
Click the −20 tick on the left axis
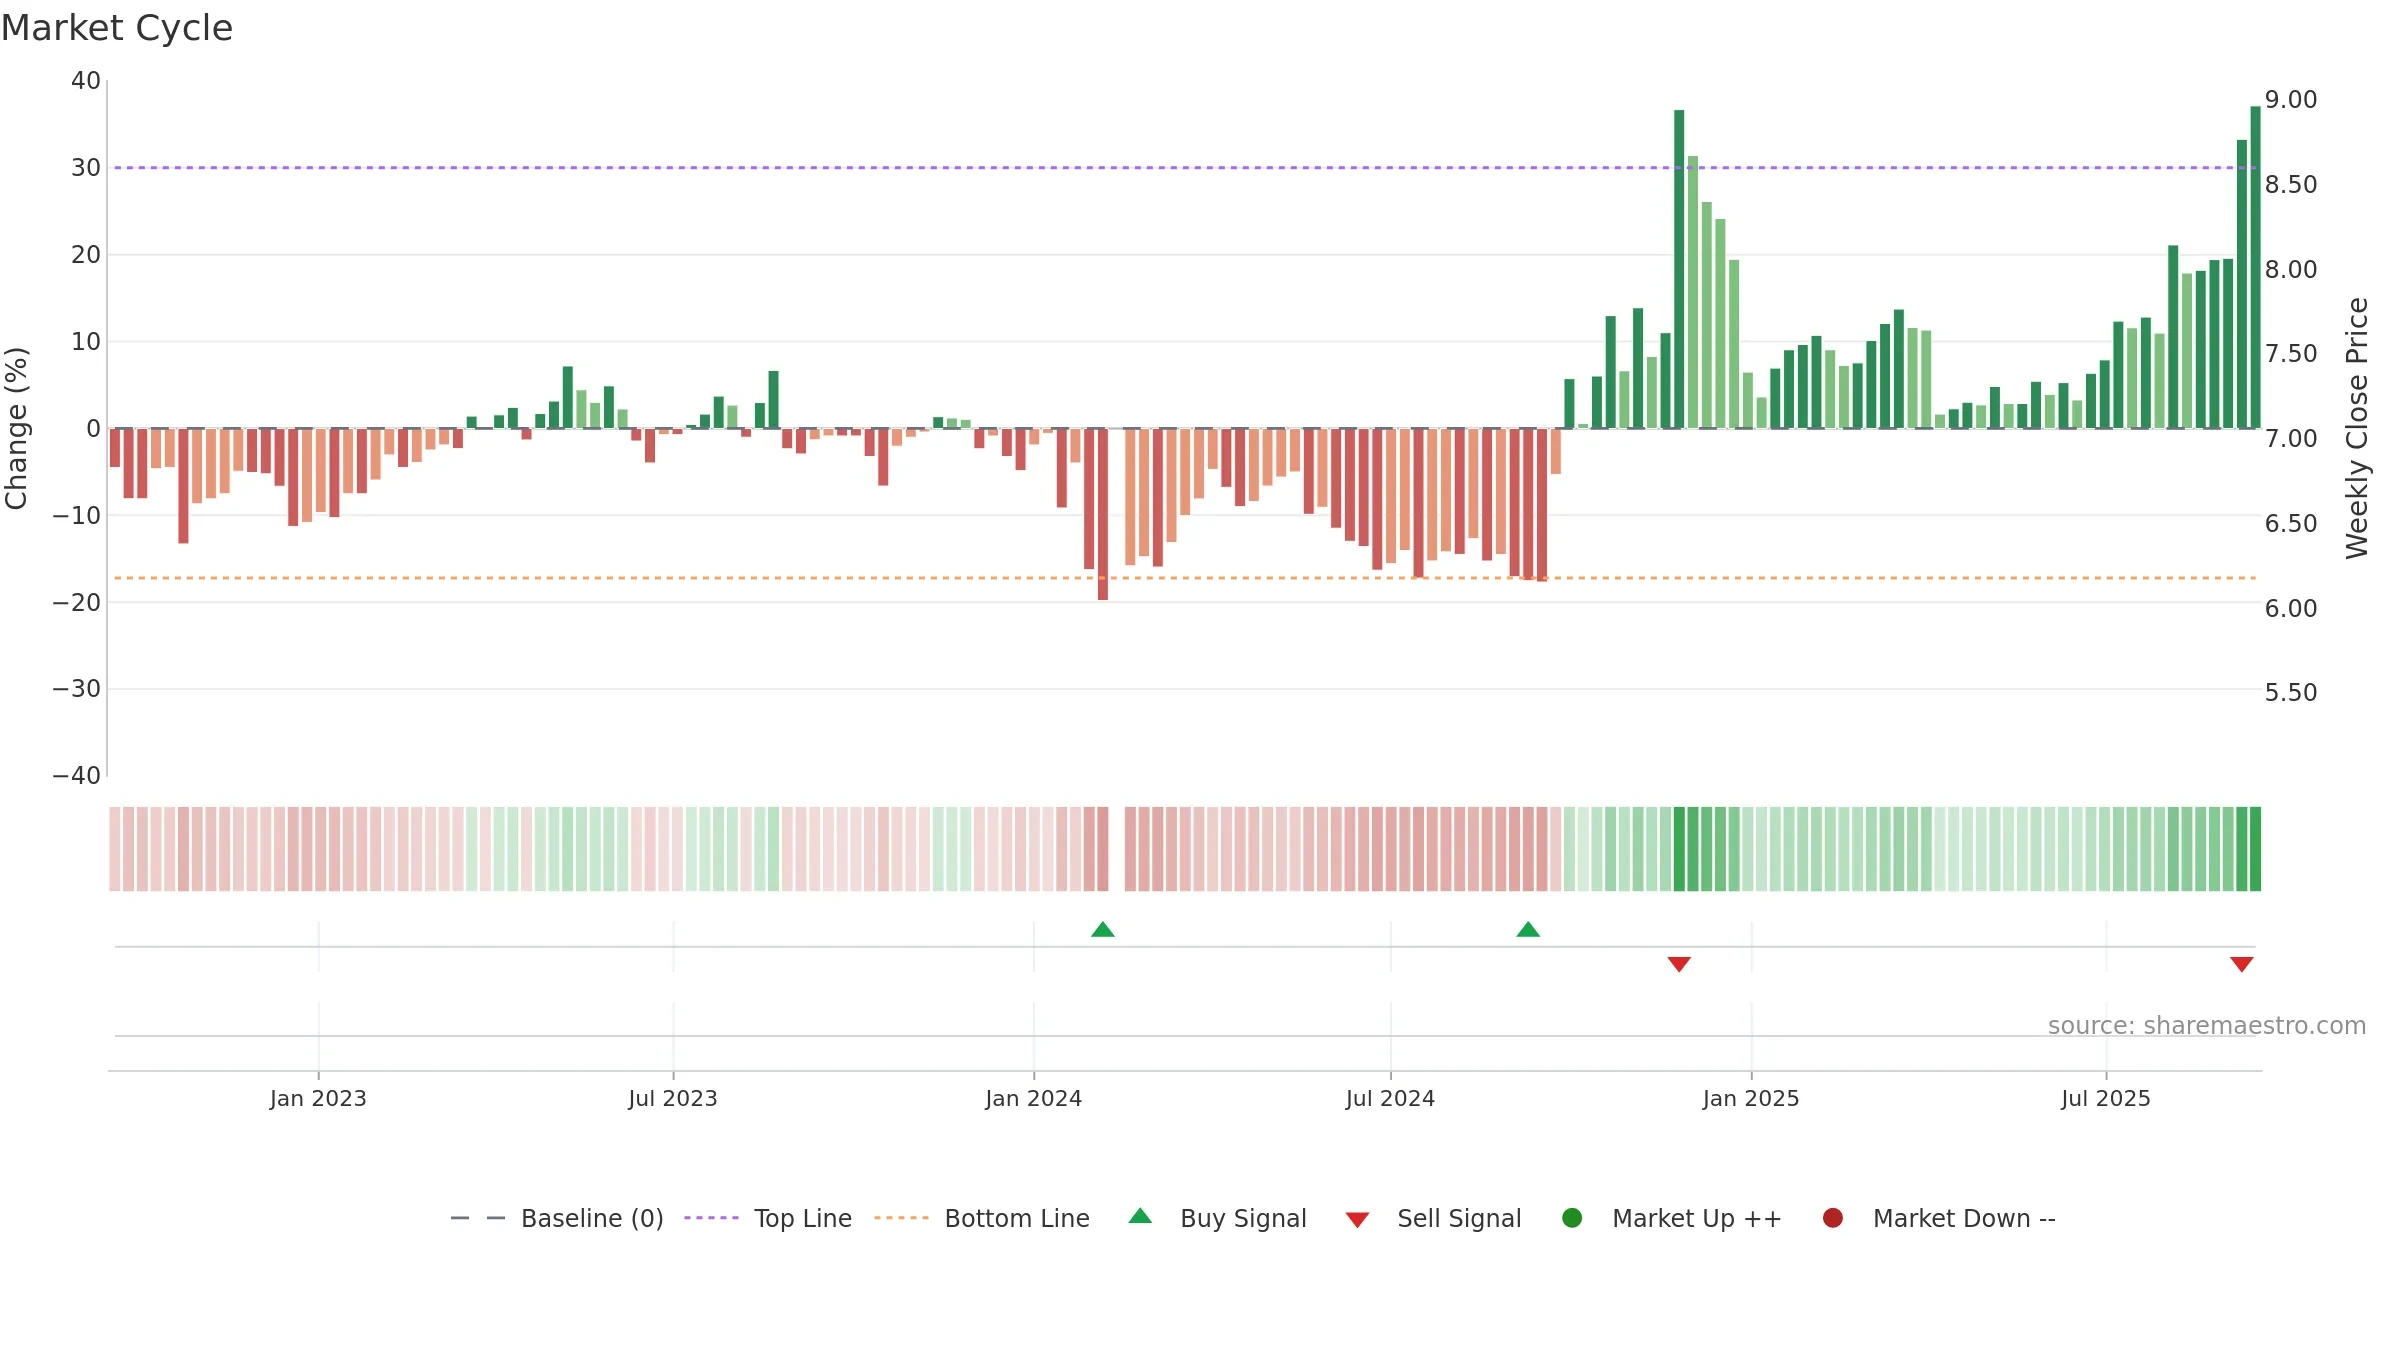click(77, 603)
